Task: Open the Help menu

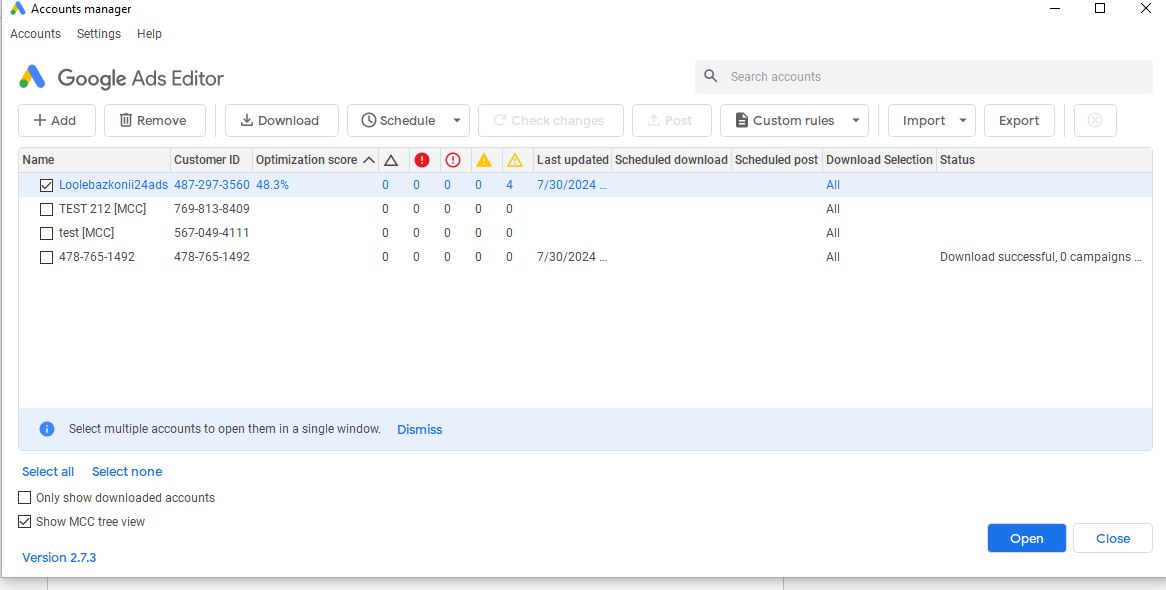Action: pos(149,33)
